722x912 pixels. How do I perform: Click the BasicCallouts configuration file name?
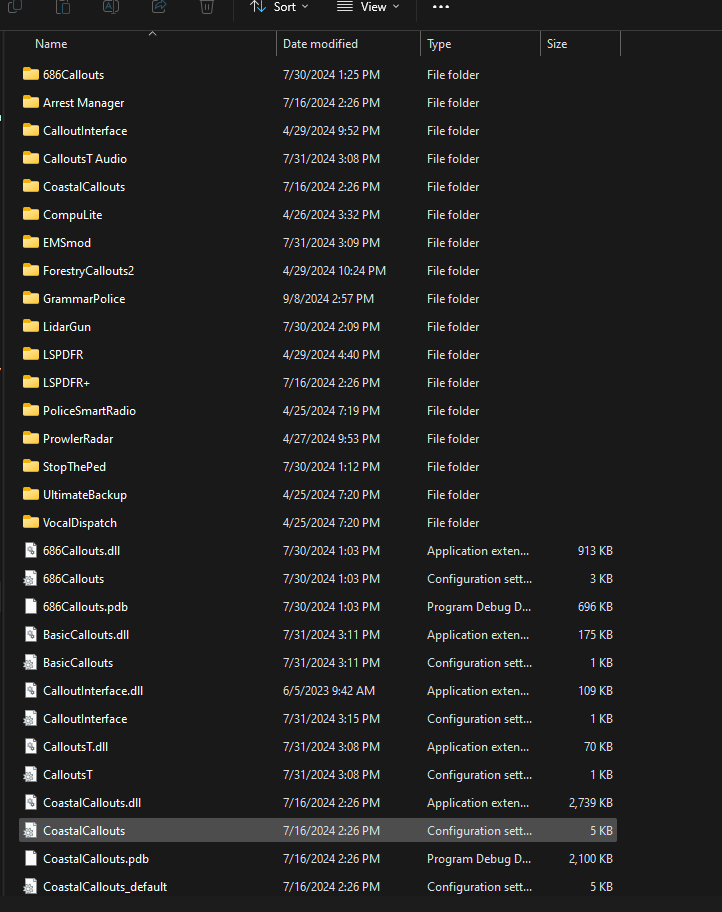click(x=78, y=663)
